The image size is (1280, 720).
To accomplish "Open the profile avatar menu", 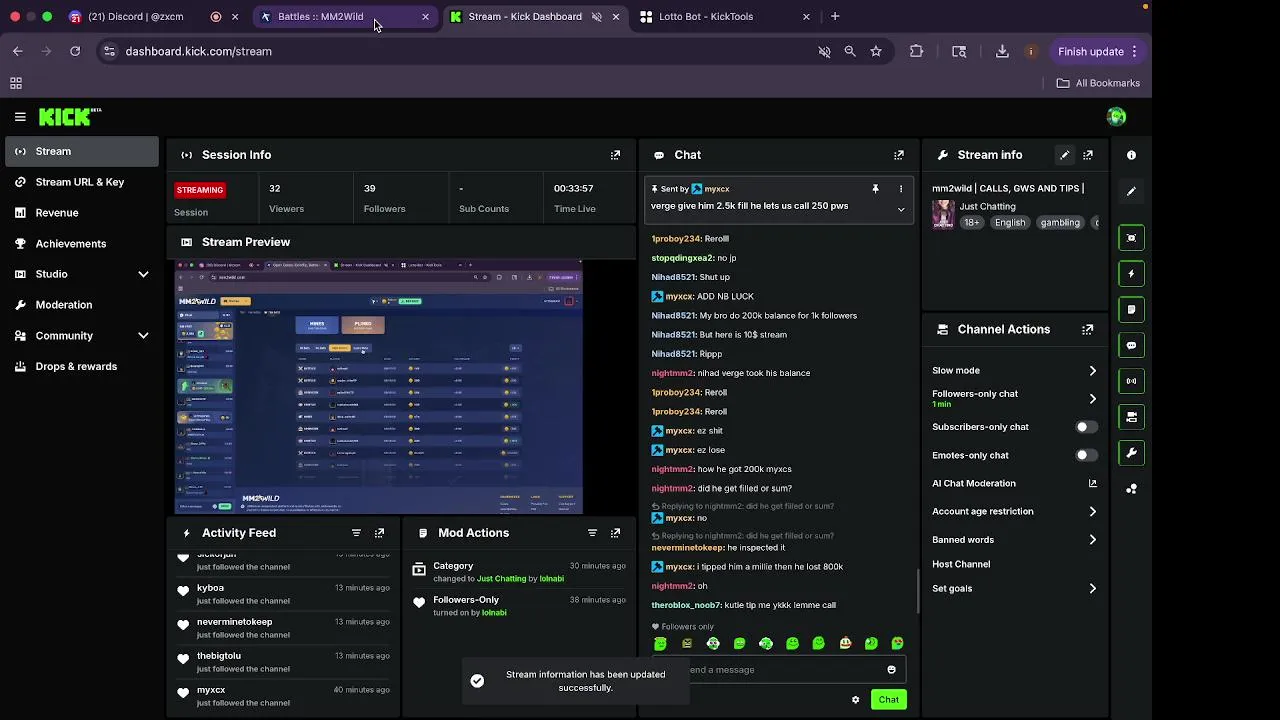I will click(x=1117, y=117).
